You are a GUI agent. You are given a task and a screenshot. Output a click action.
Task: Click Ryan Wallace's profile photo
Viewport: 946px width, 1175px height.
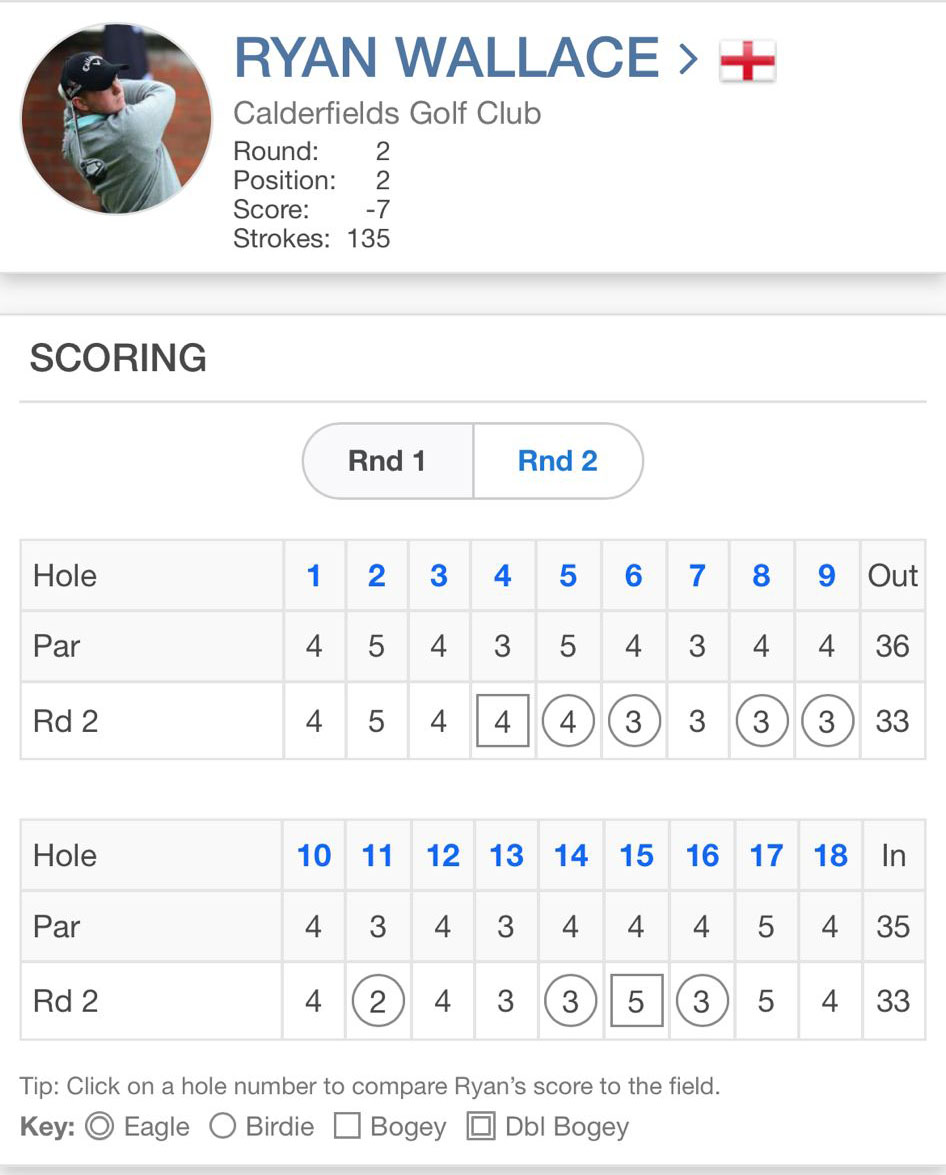tap(117, 119)
